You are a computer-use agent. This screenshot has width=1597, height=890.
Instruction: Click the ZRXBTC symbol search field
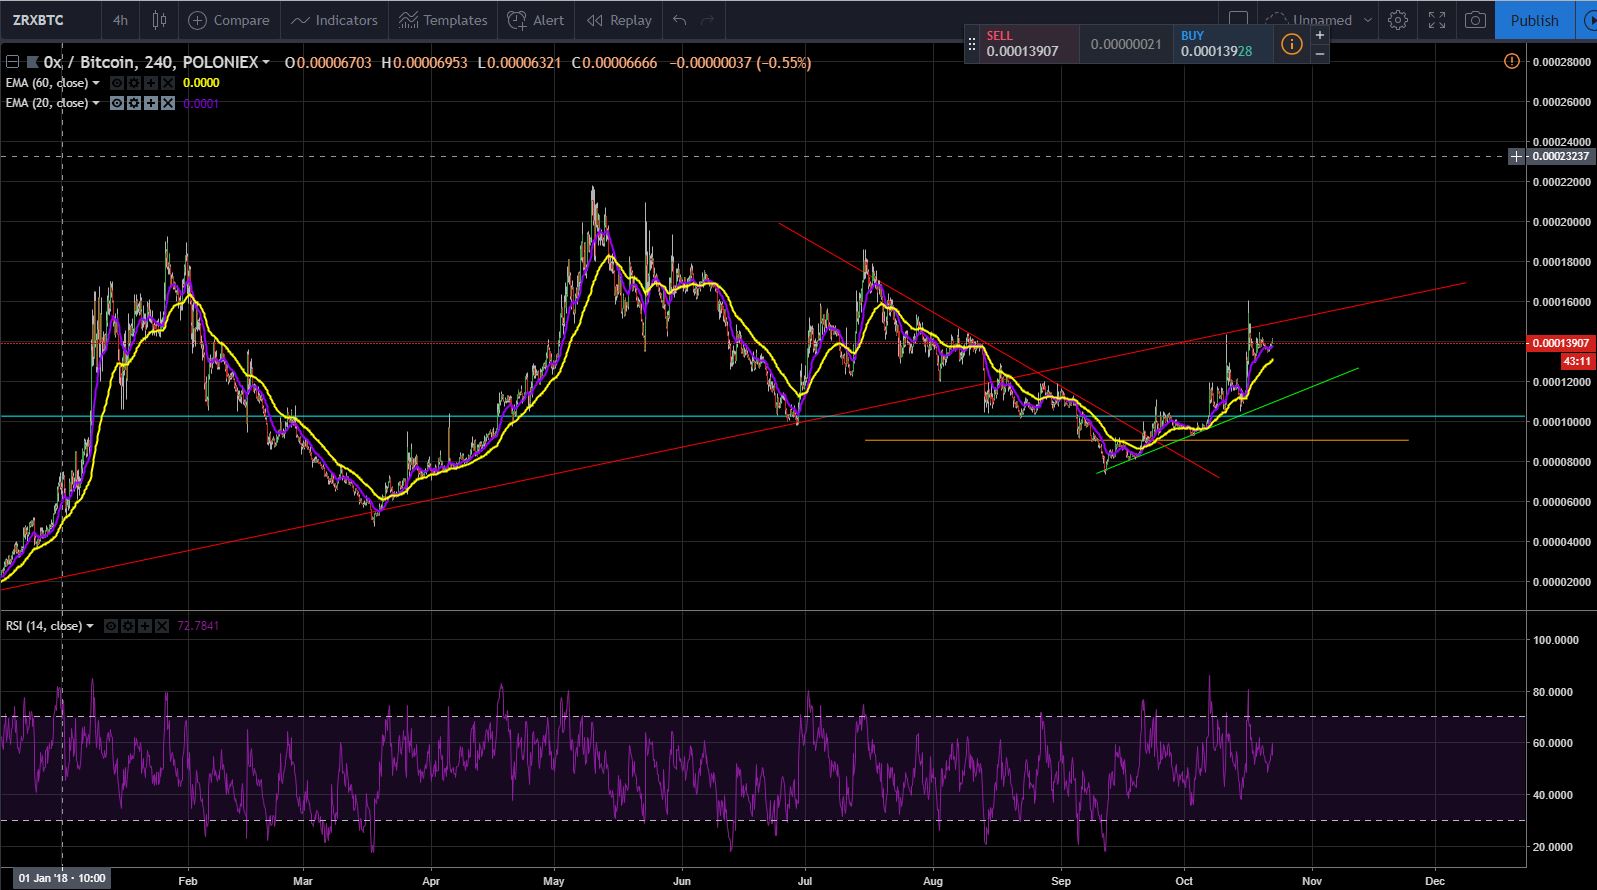[x=50, y=20]
